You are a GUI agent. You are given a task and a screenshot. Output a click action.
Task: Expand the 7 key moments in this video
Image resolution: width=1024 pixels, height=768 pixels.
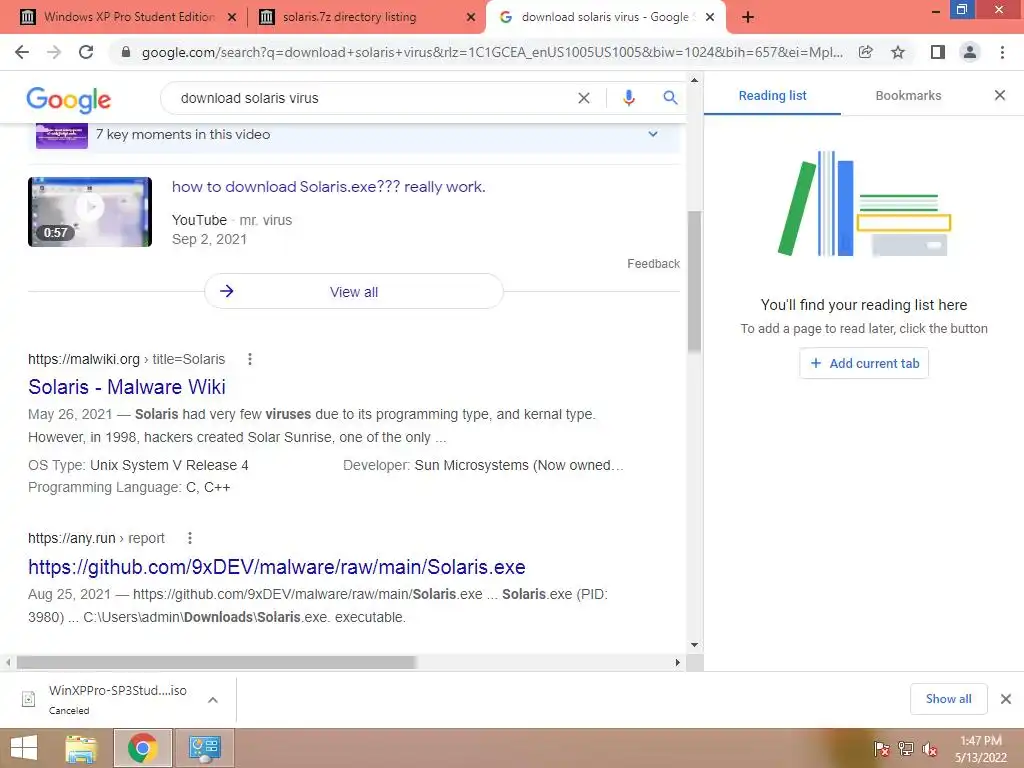pos(653,134)
